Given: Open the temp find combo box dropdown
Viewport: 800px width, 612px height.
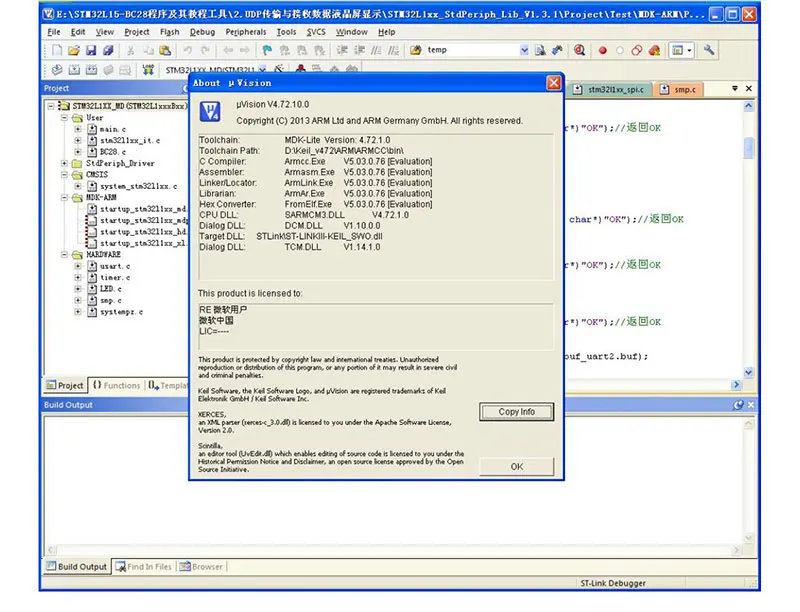Looking at the screenshot, I should 524,50.
